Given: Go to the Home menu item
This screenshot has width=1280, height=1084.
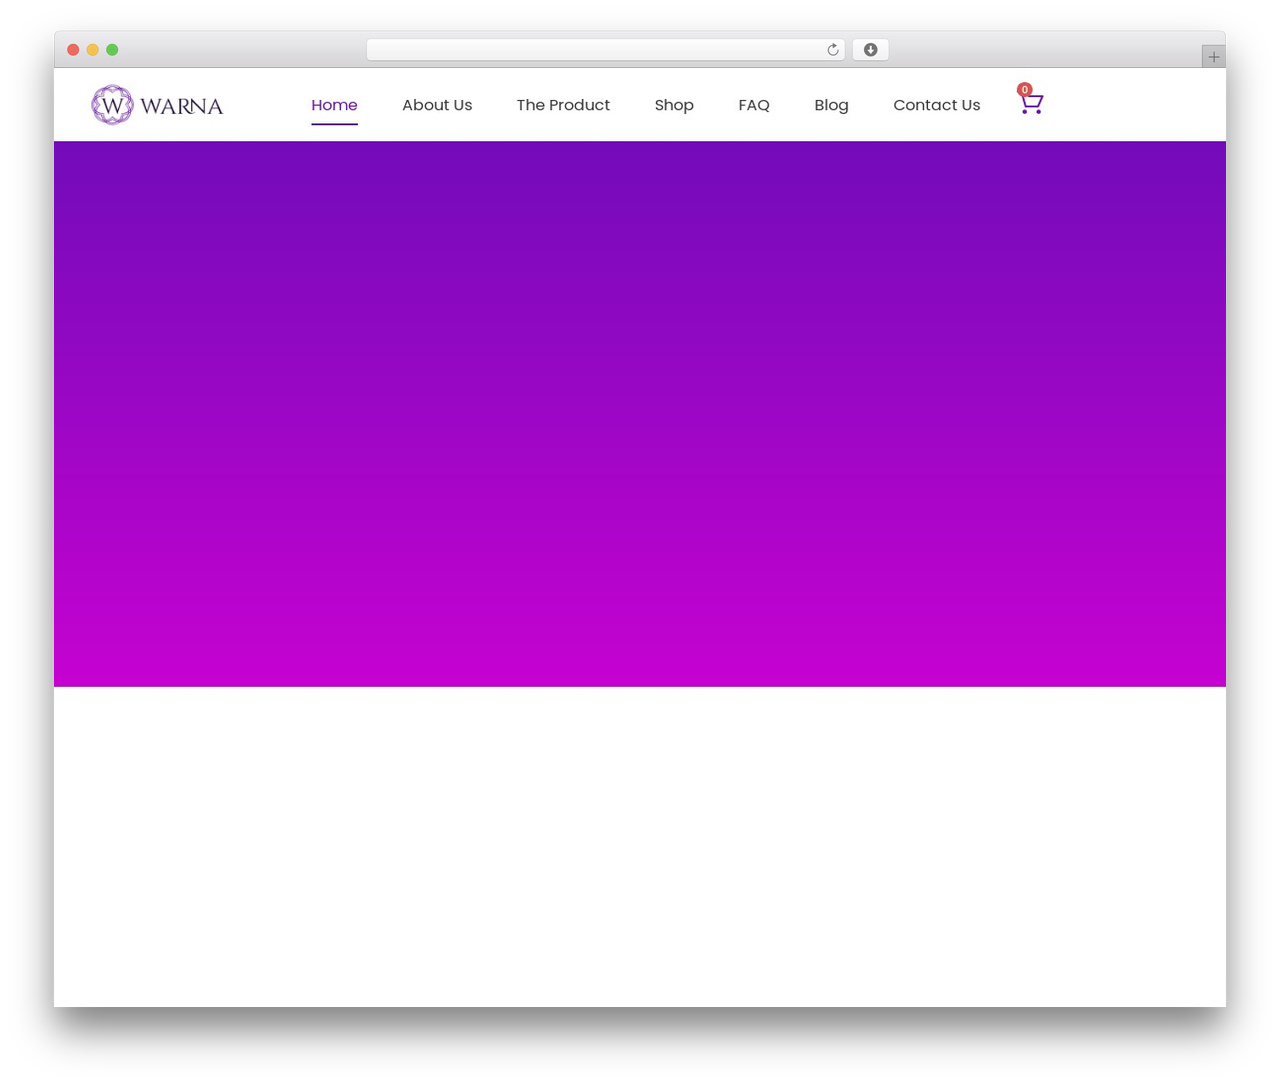Looking at the screenshot, I should (x=334, y=105).
